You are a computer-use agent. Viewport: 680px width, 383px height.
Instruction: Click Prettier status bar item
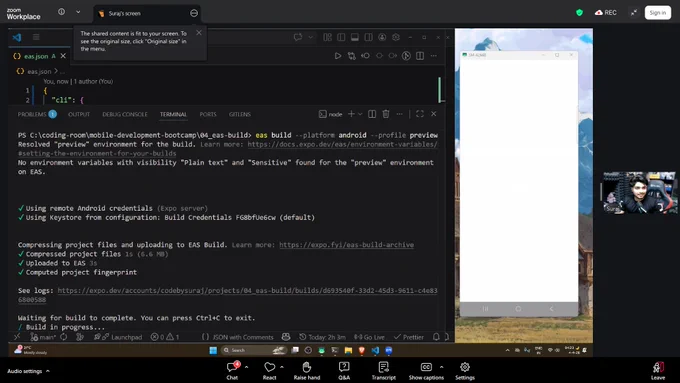tap(409, 337)
